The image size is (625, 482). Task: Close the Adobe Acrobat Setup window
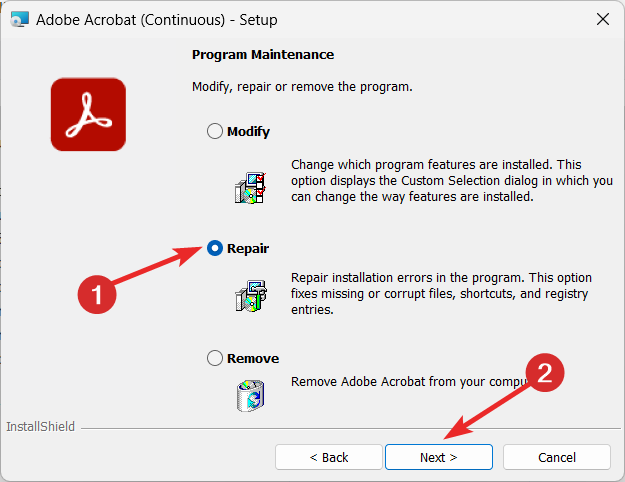[603, 19]
